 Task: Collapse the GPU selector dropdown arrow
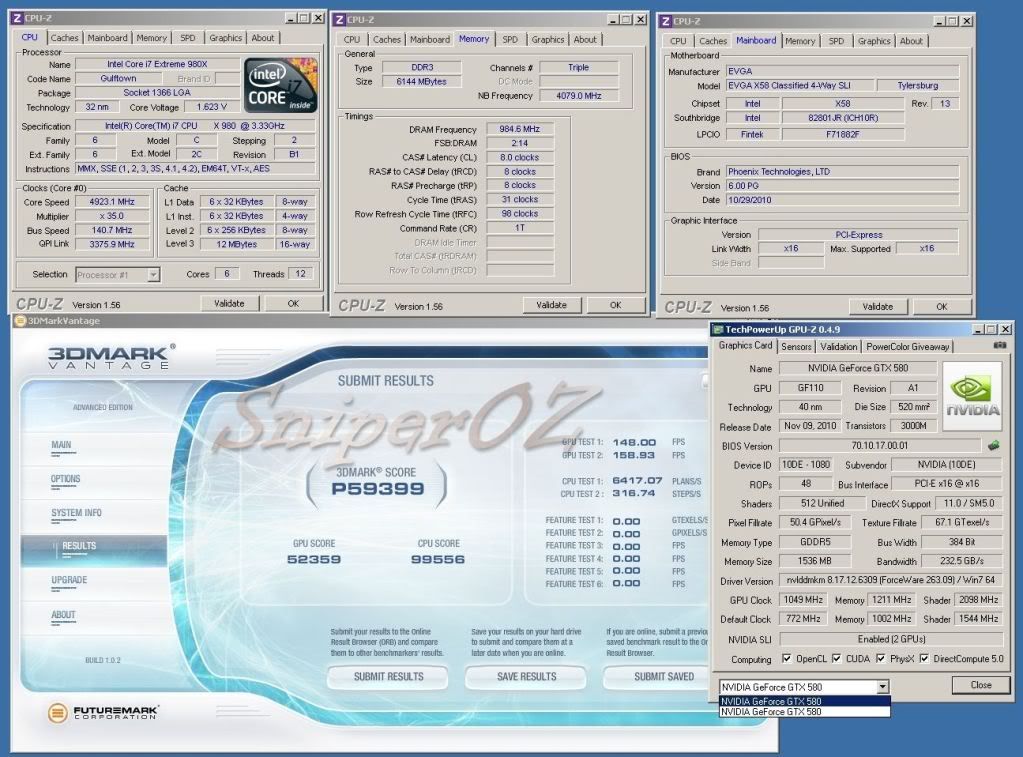coord(881,686)
